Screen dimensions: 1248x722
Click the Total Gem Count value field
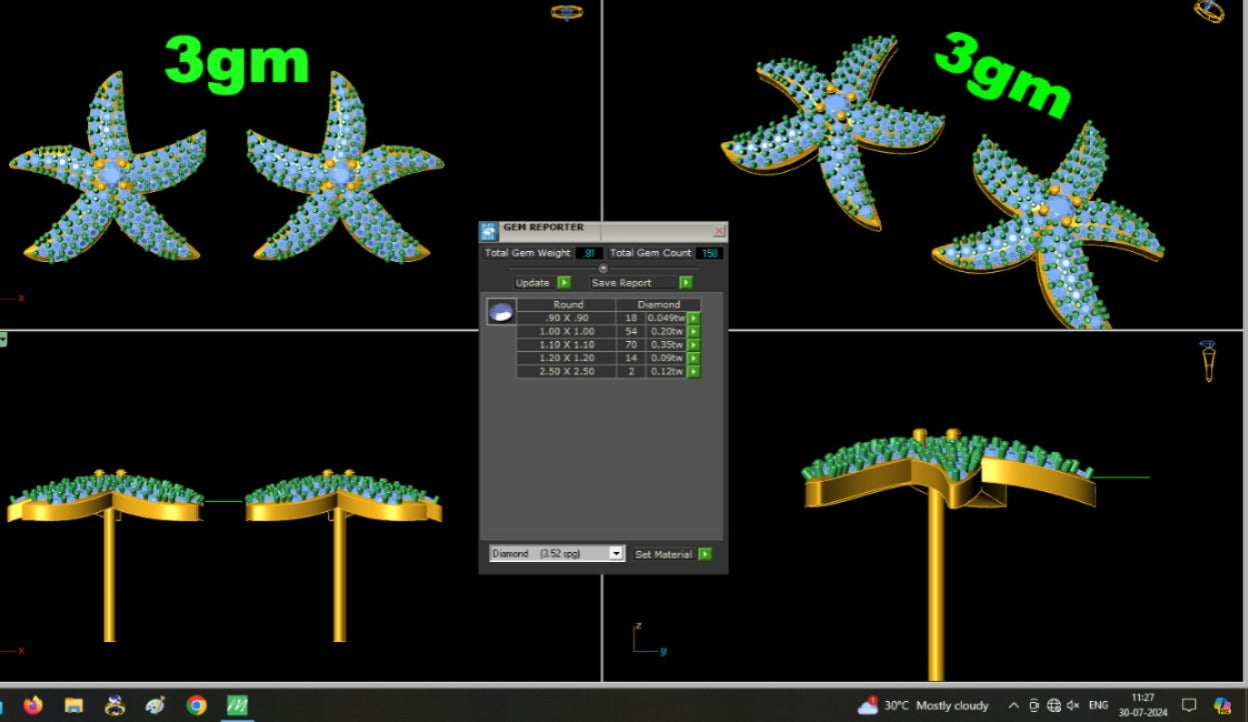click(x=709, y=253)
